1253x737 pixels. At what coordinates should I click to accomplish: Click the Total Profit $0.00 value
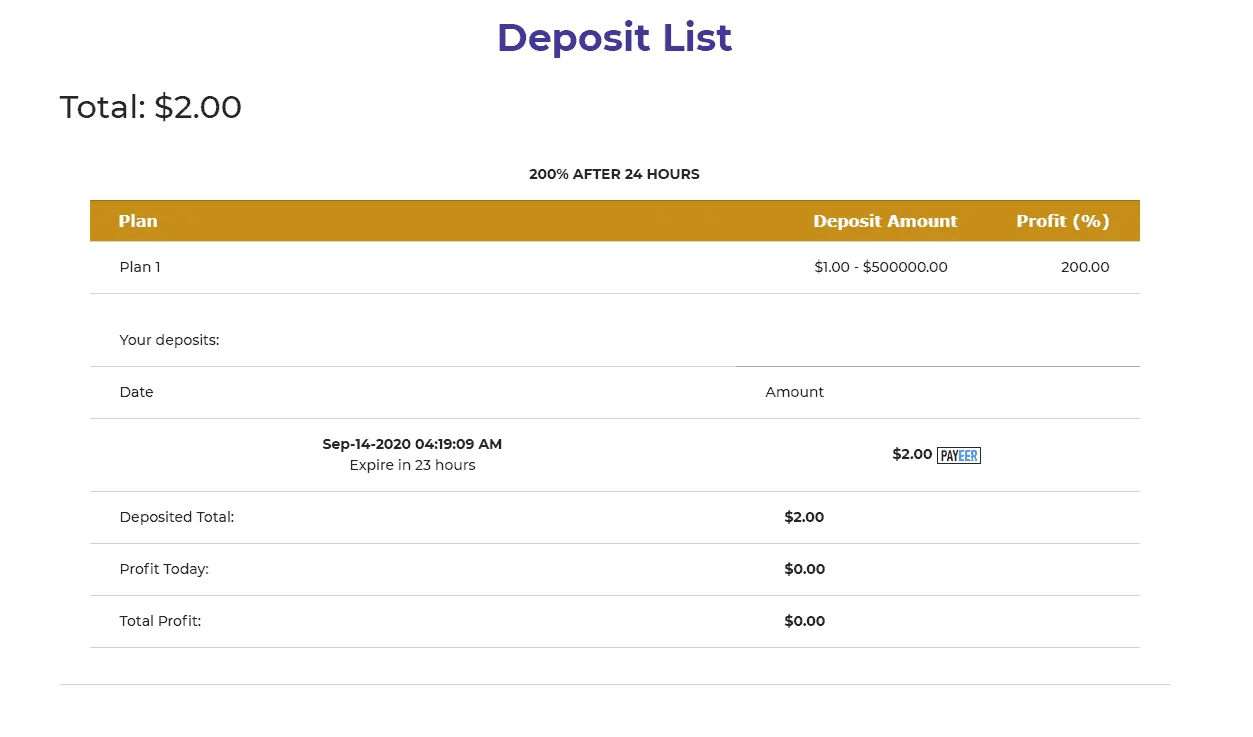tap(804, 621)
